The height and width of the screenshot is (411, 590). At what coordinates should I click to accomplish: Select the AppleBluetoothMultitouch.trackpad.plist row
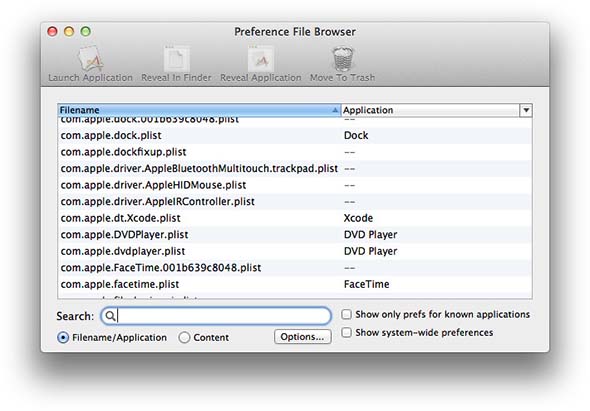(295, 169)
